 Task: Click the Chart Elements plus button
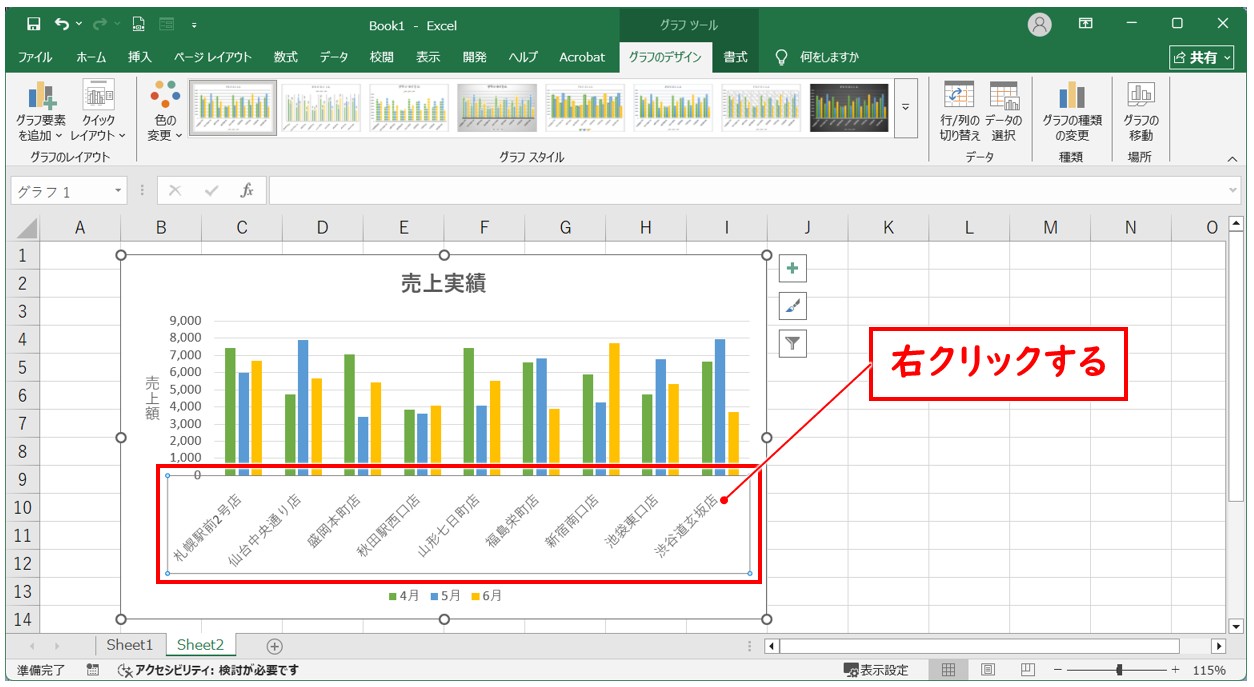click(x=792, y=268)
